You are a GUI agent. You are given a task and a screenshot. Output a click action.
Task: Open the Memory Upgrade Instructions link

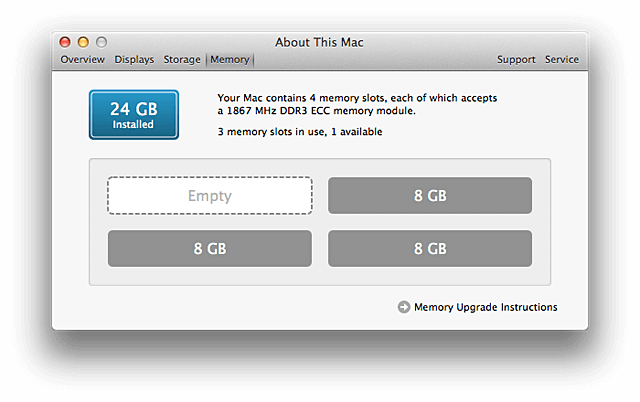(x=485, y=307)
